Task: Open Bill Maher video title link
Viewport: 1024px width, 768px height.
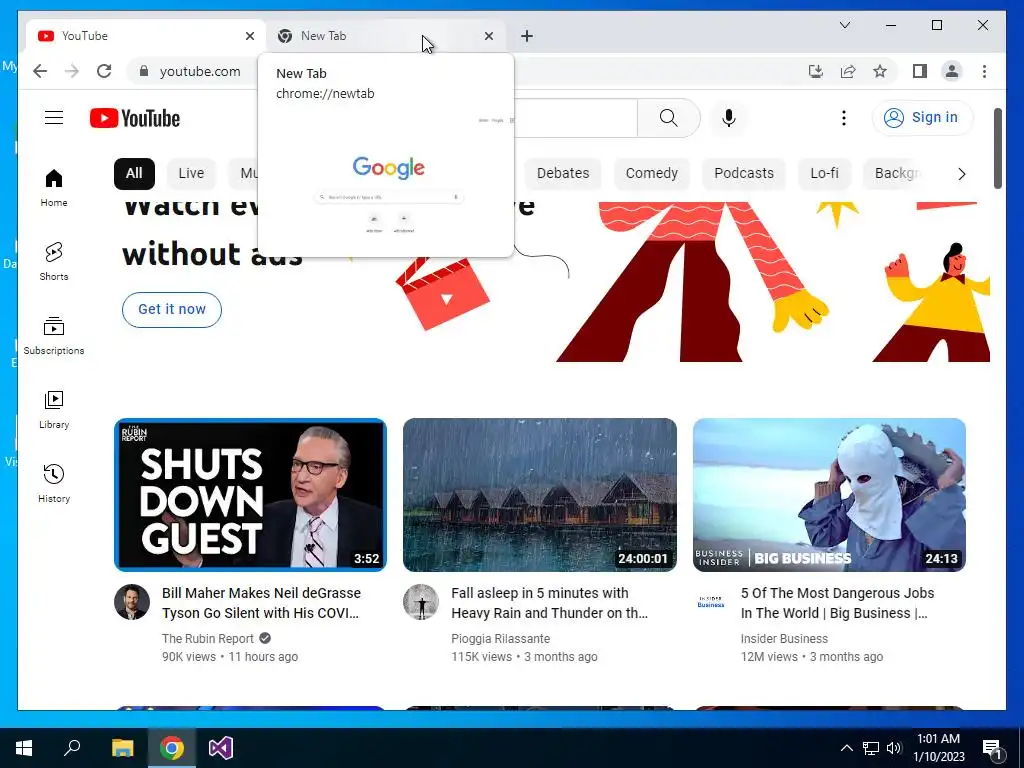Action: coord(261,603)
